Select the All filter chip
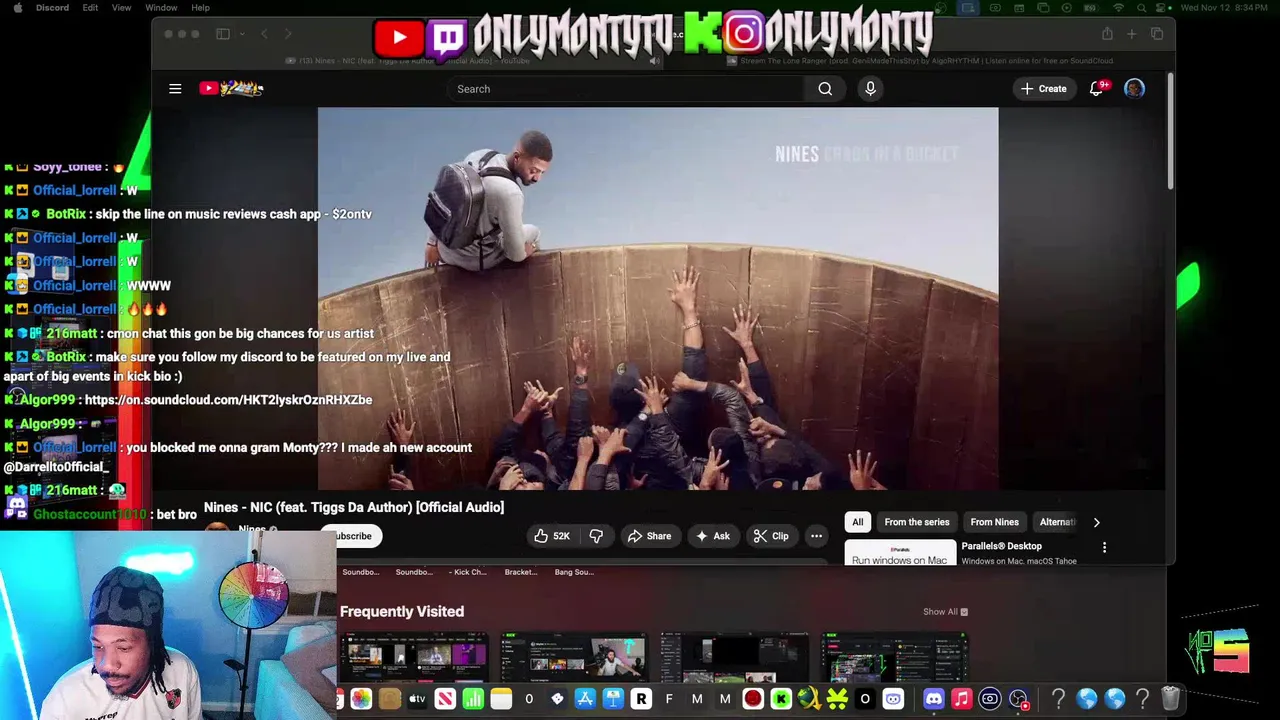This screenshot has width=1280, height=720. pos(857,522)
